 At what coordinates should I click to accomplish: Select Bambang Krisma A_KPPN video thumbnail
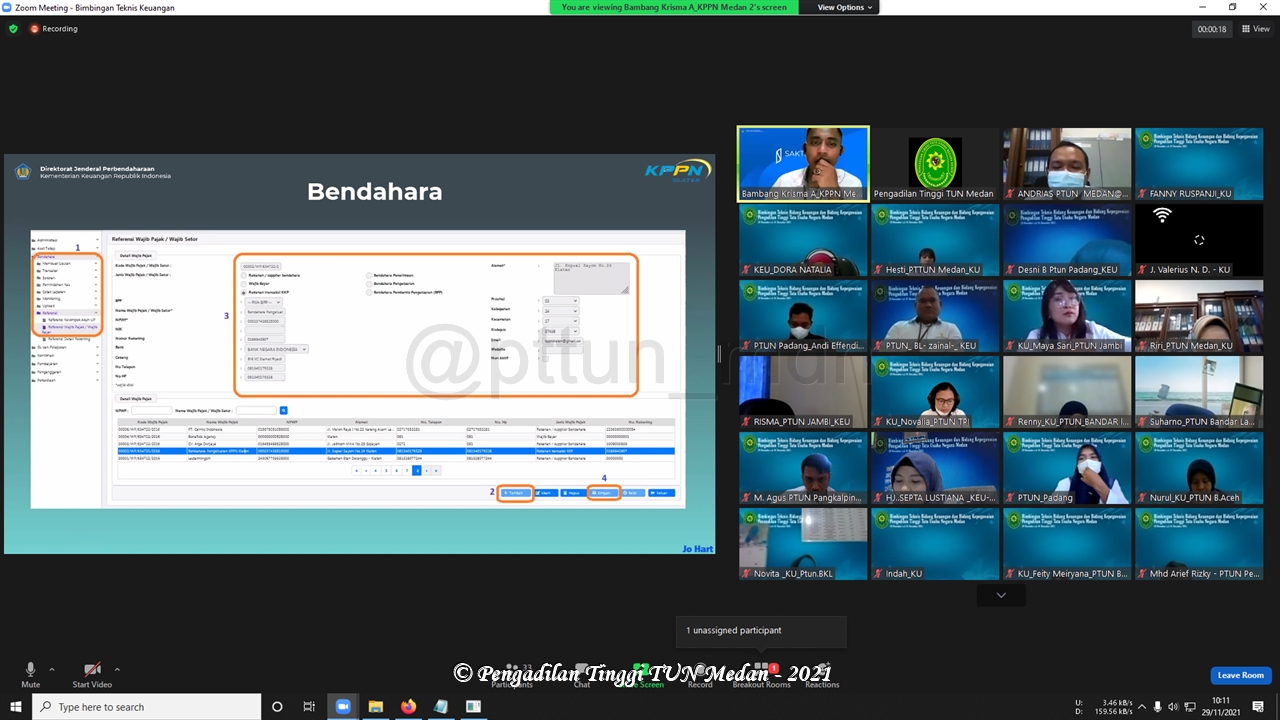coord(803,164)
